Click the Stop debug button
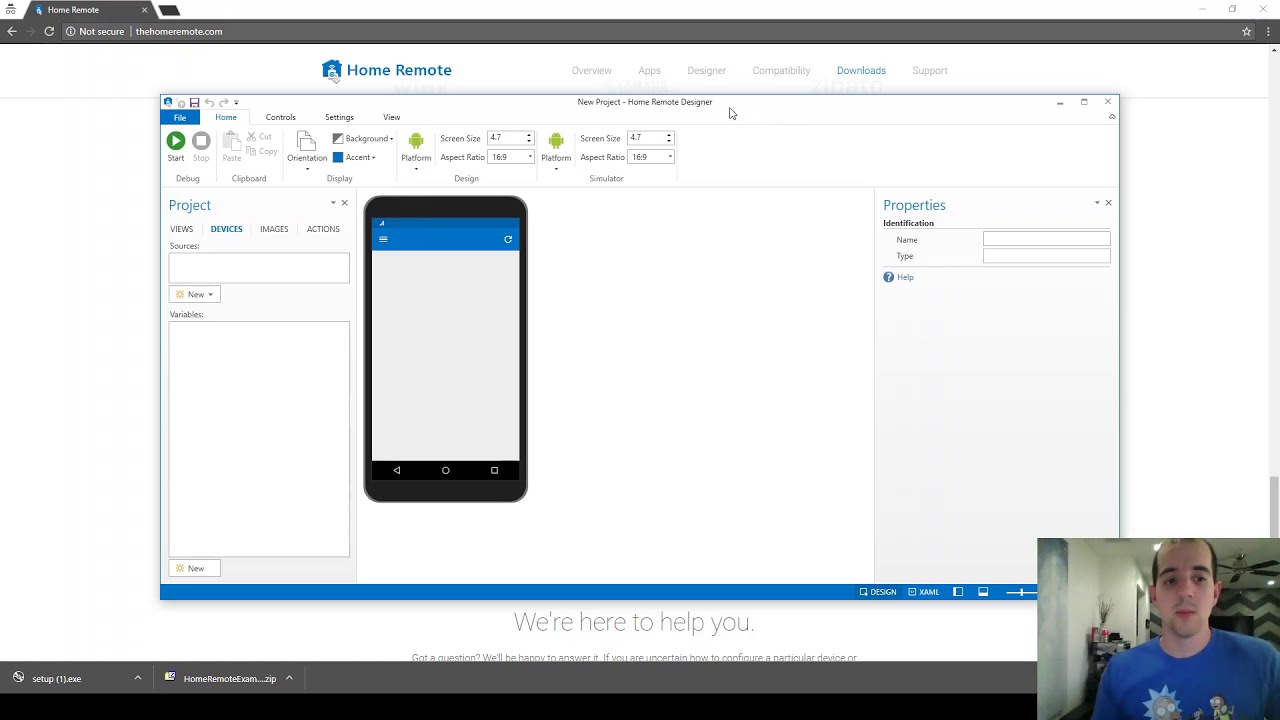The image size is (1280, 720). coord(201,146)
